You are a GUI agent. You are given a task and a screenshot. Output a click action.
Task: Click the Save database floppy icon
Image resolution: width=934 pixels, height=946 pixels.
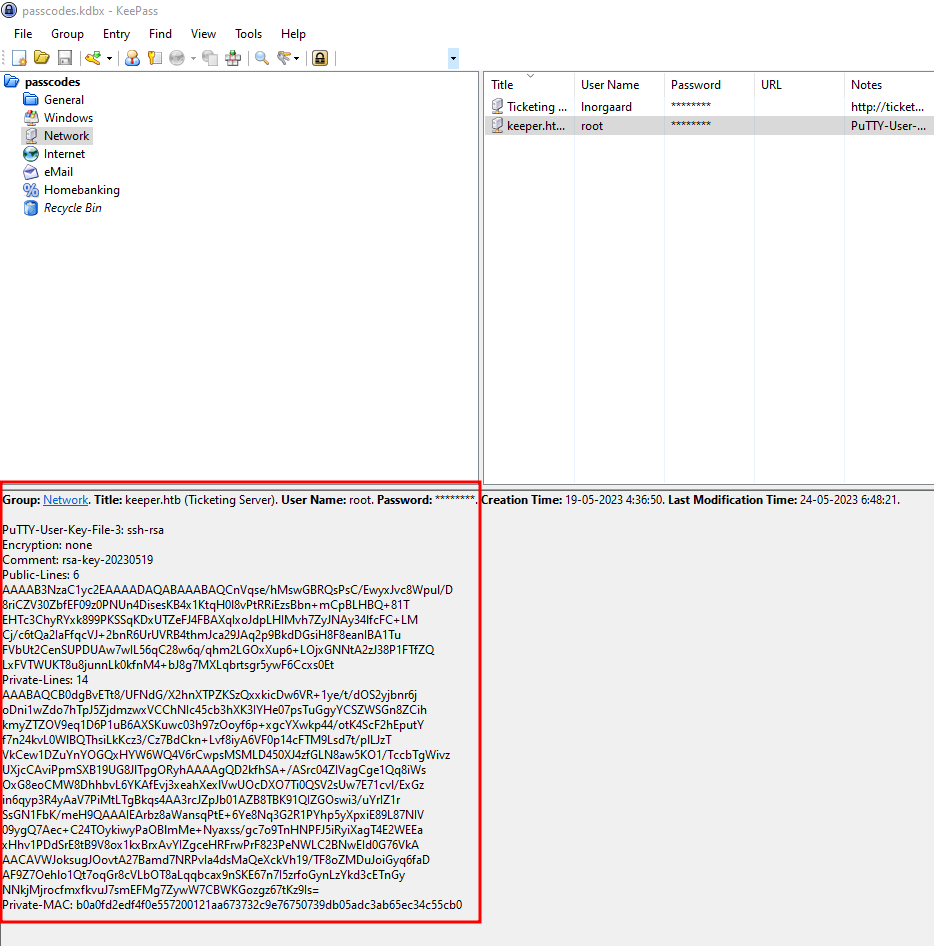(65, 58)
